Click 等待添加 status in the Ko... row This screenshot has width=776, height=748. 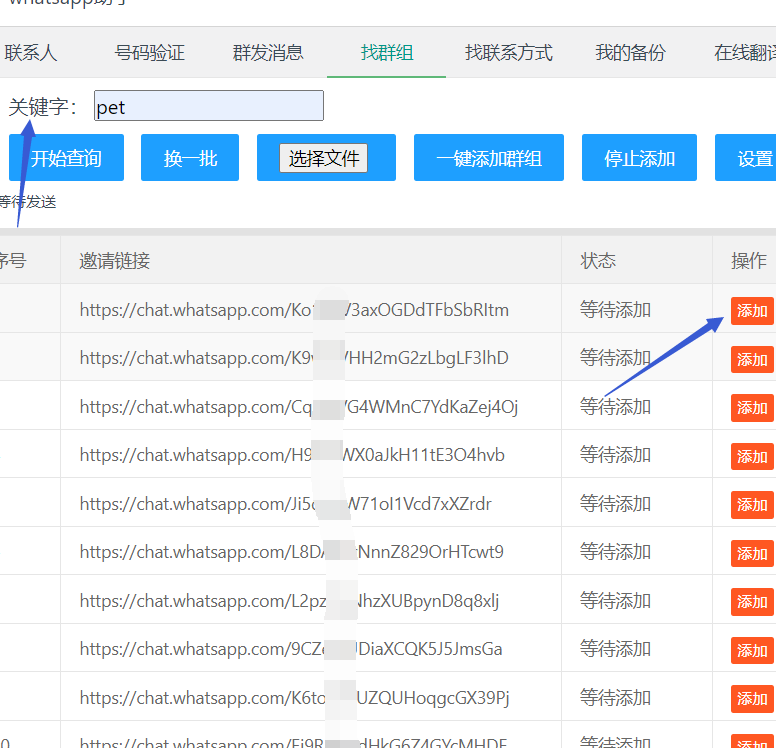pos(615,310)
